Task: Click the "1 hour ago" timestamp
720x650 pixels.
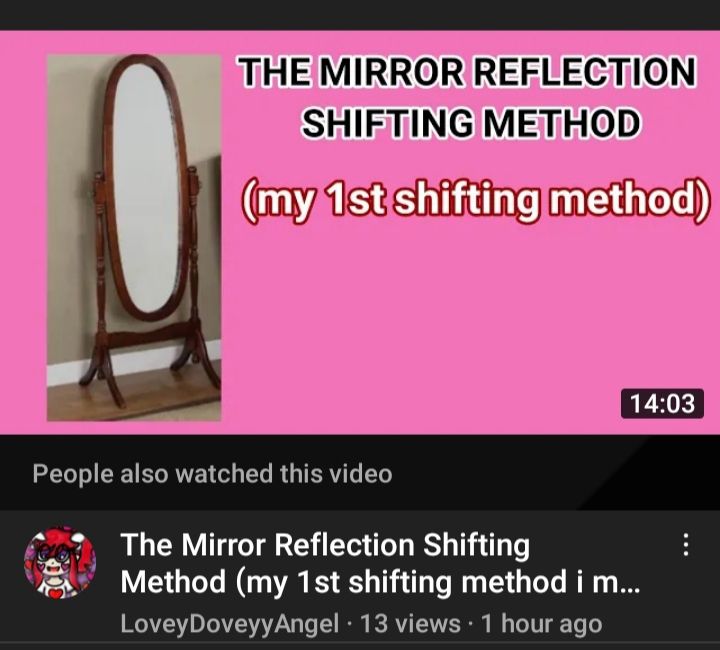Action: (x=541, y=624)
